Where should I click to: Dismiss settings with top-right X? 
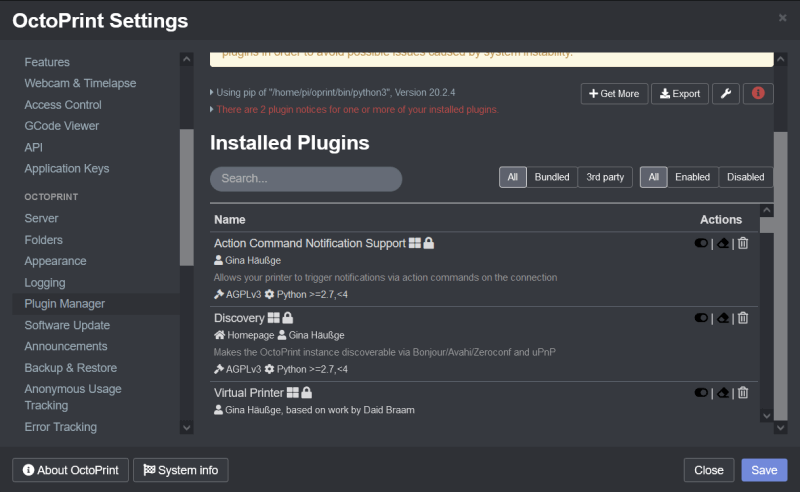(x=783, y=18)
